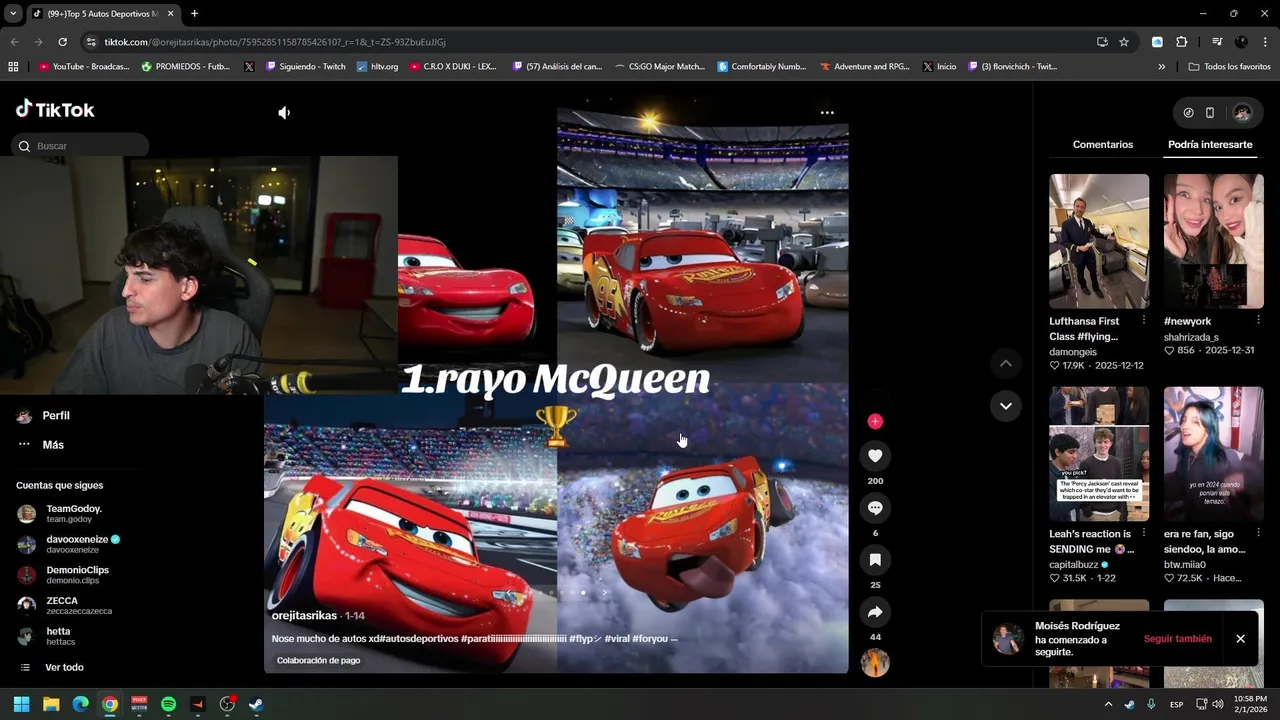Screen dimensions: 1280x720
Task: Go to next video with down chevron
Action: (x=1006, y=406)
